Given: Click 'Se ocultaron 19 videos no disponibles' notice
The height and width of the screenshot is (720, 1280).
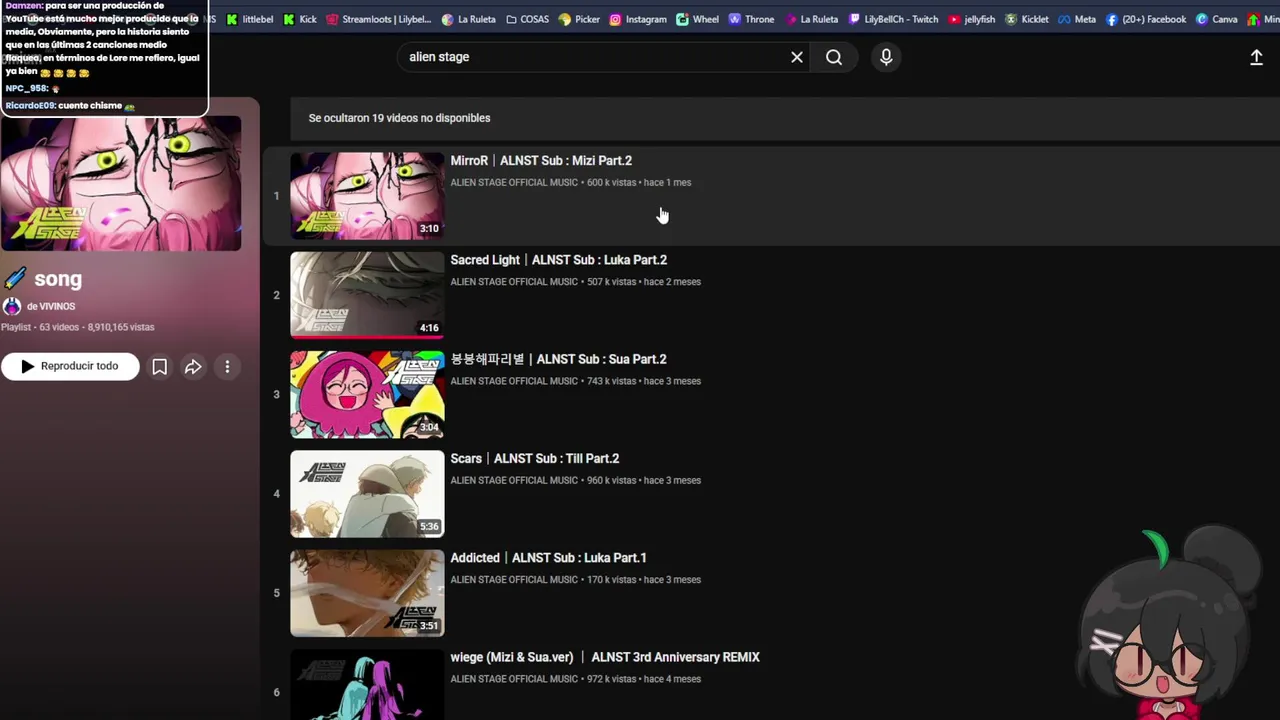Looking at the screenshot, I should point(399,118).
